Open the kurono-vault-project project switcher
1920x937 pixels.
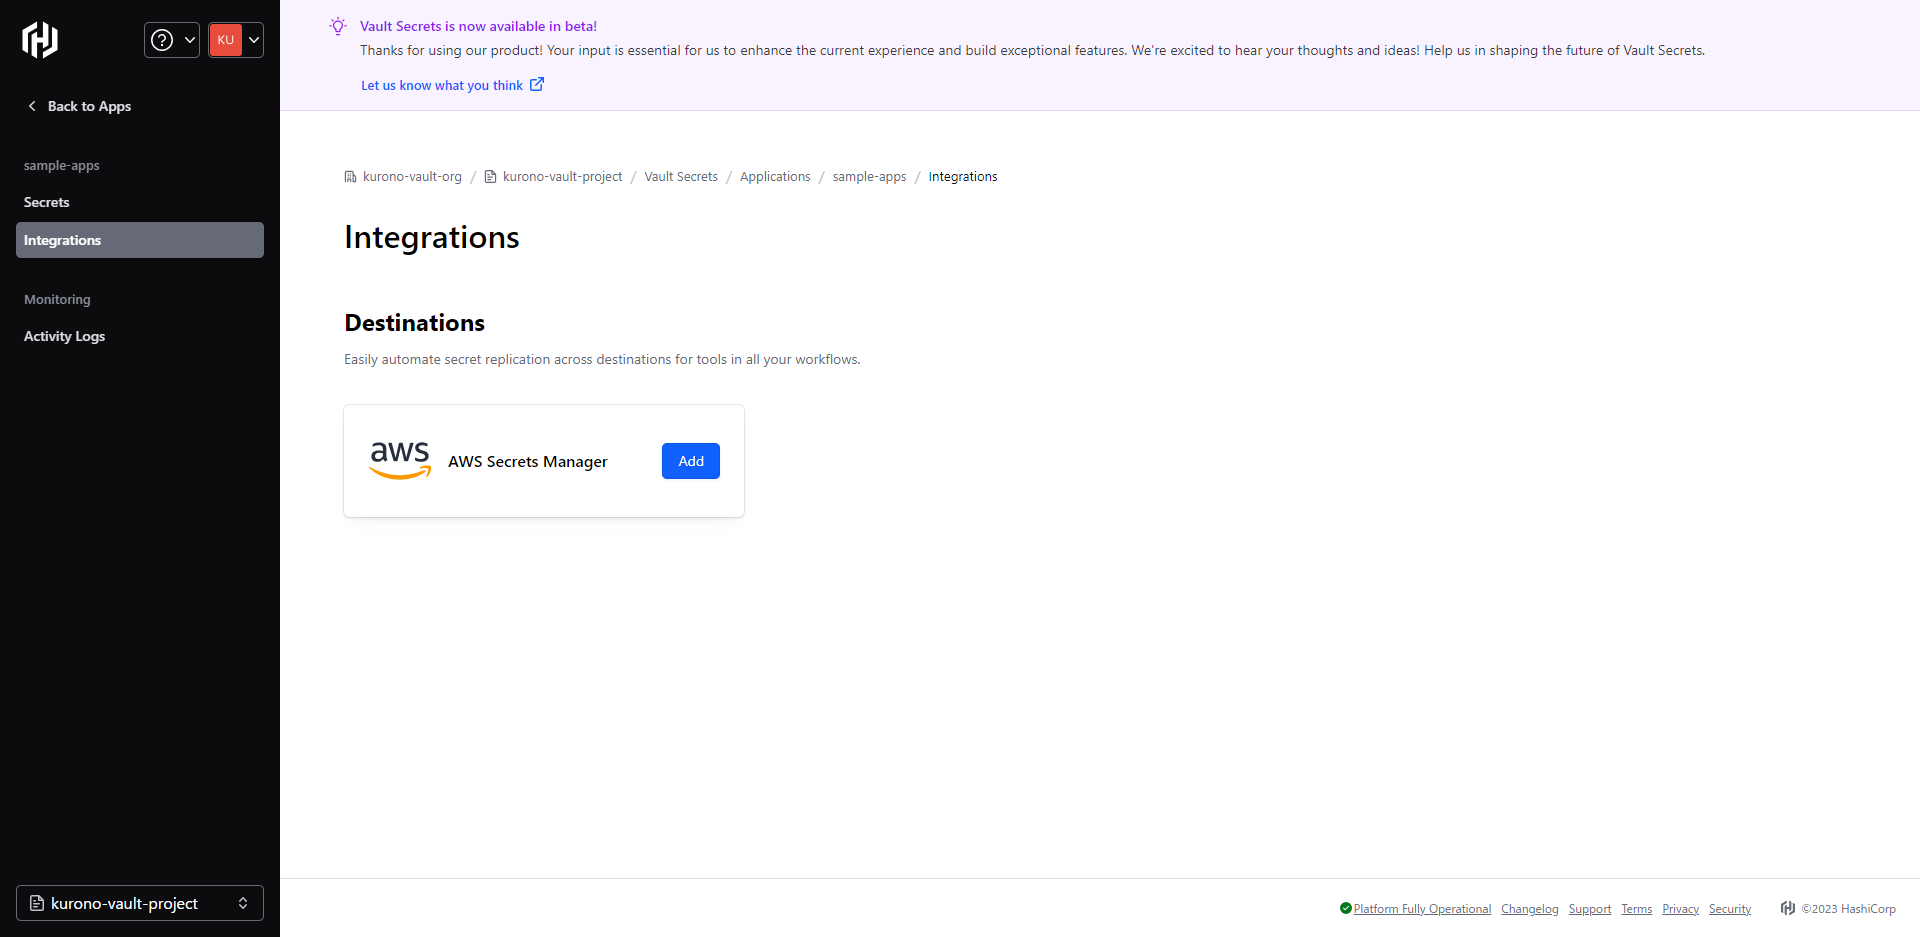[x=140, y=903]
